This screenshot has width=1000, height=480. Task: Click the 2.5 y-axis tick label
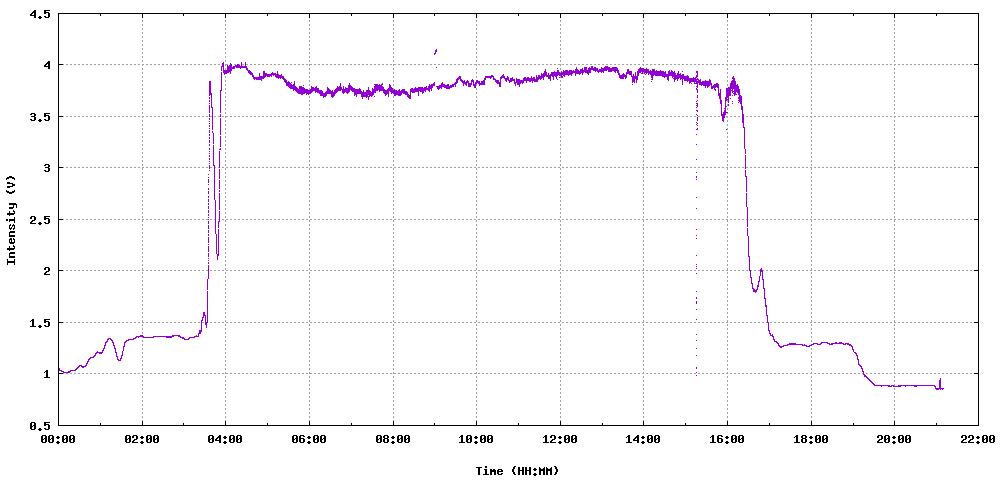[40, 220]
